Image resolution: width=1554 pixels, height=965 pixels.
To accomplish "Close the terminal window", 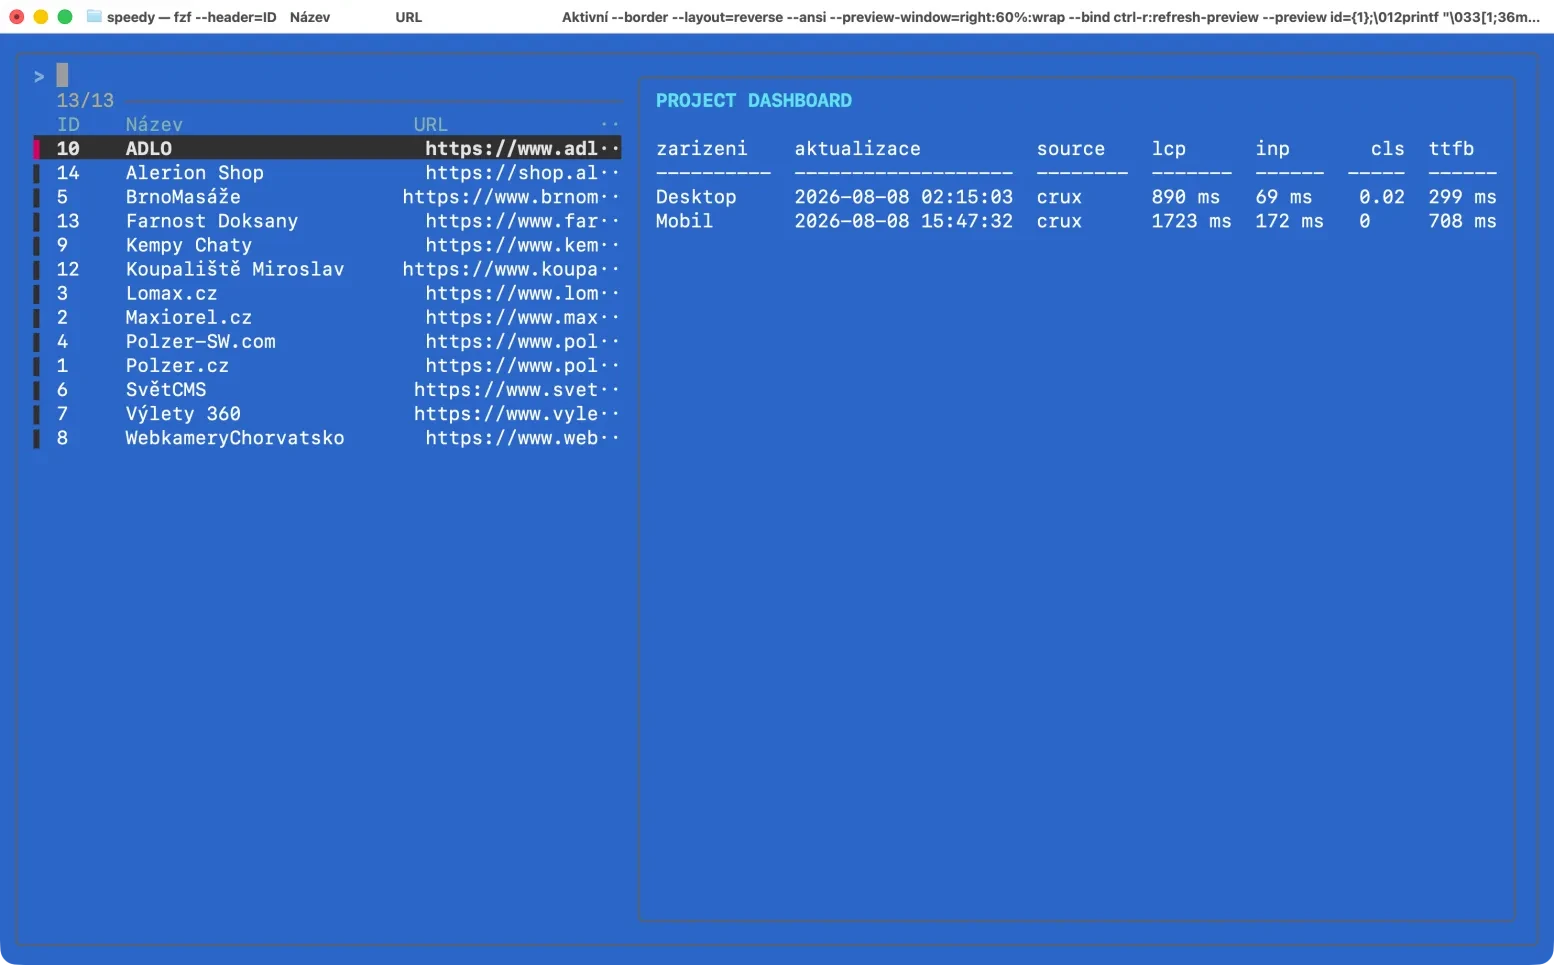I will [x=16, y=17].
